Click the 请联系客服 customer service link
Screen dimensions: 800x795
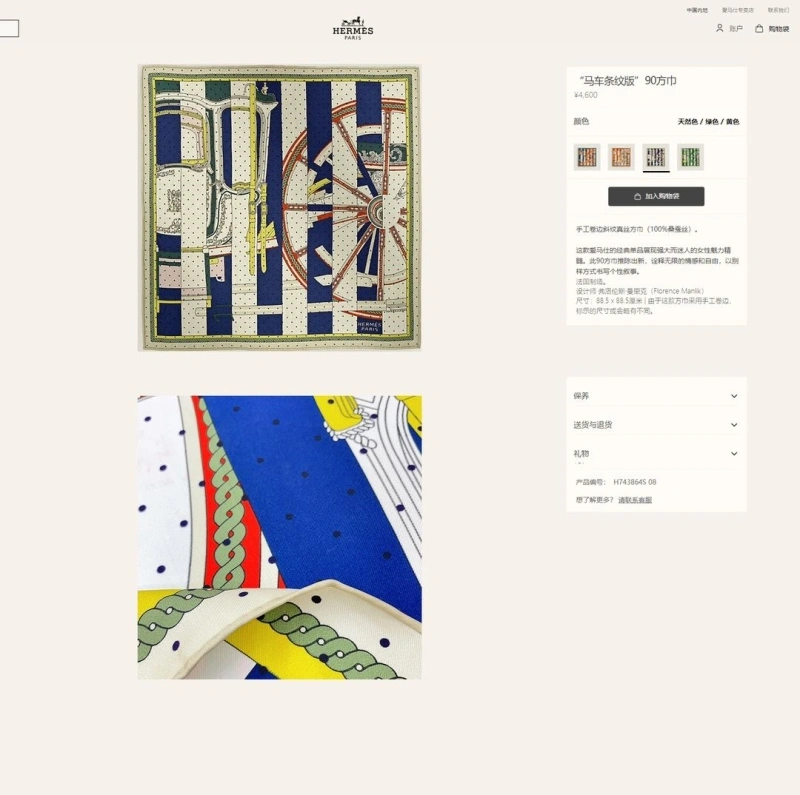click(635, 500)
